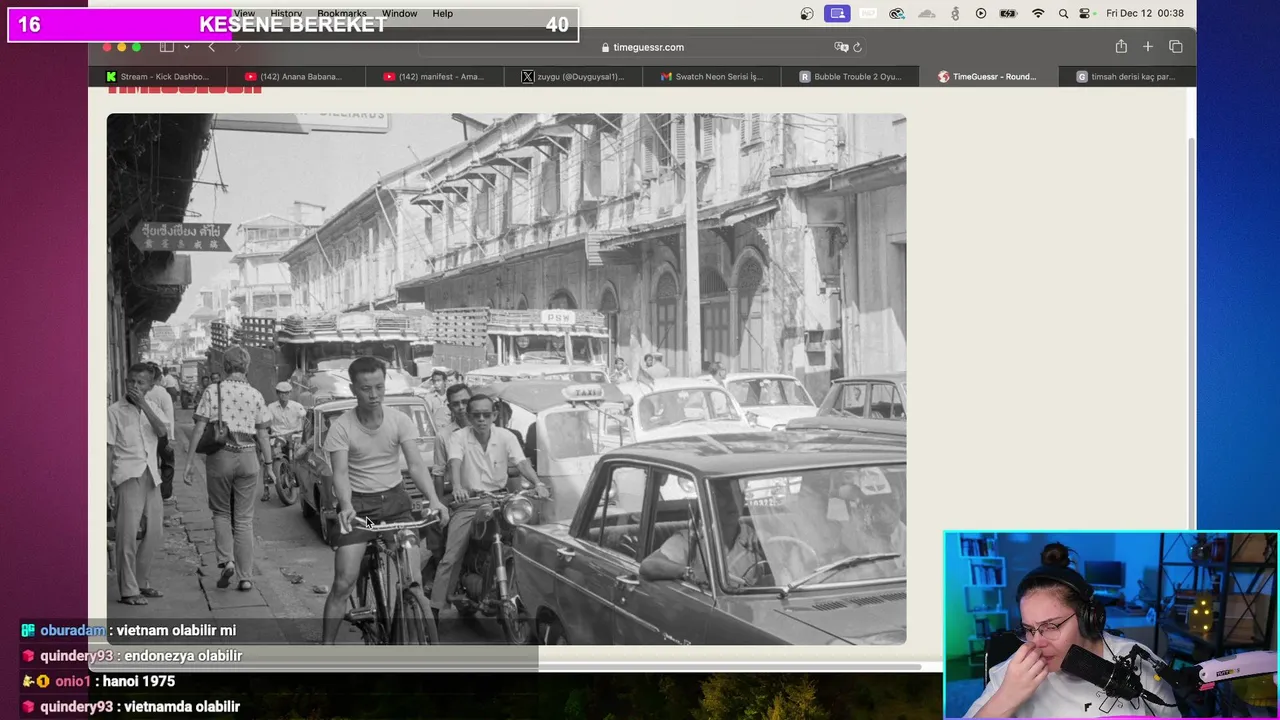Select the TimeGuessr - Round tab
The image size is (1280, 720).
[989, 76]
